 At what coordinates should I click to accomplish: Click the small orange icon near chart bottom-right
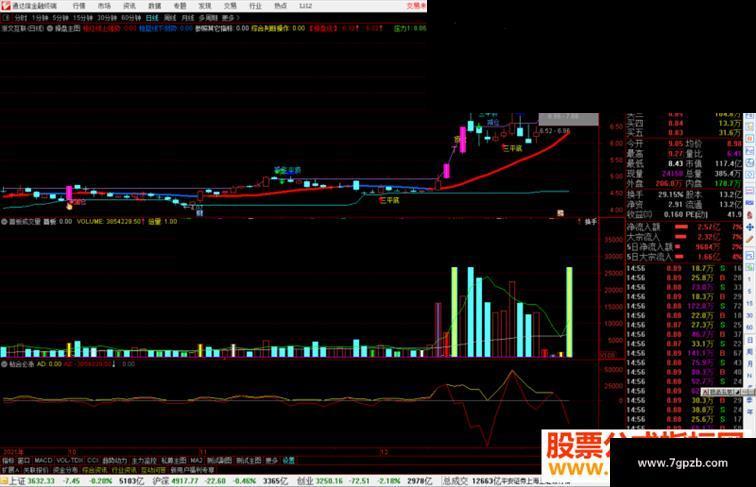point(560,213)
